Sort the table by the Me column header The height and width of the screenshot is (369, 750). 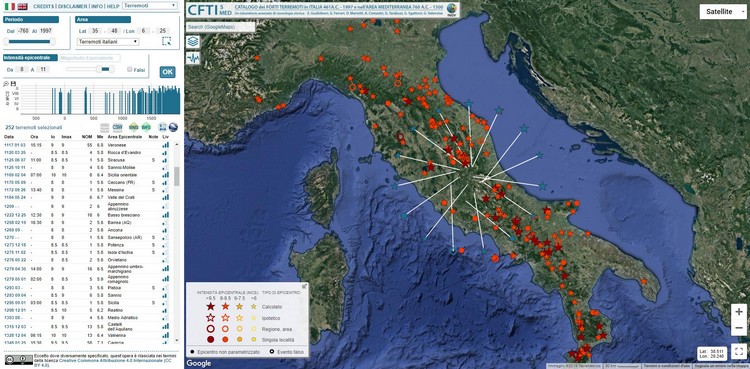tap(99, 137)
